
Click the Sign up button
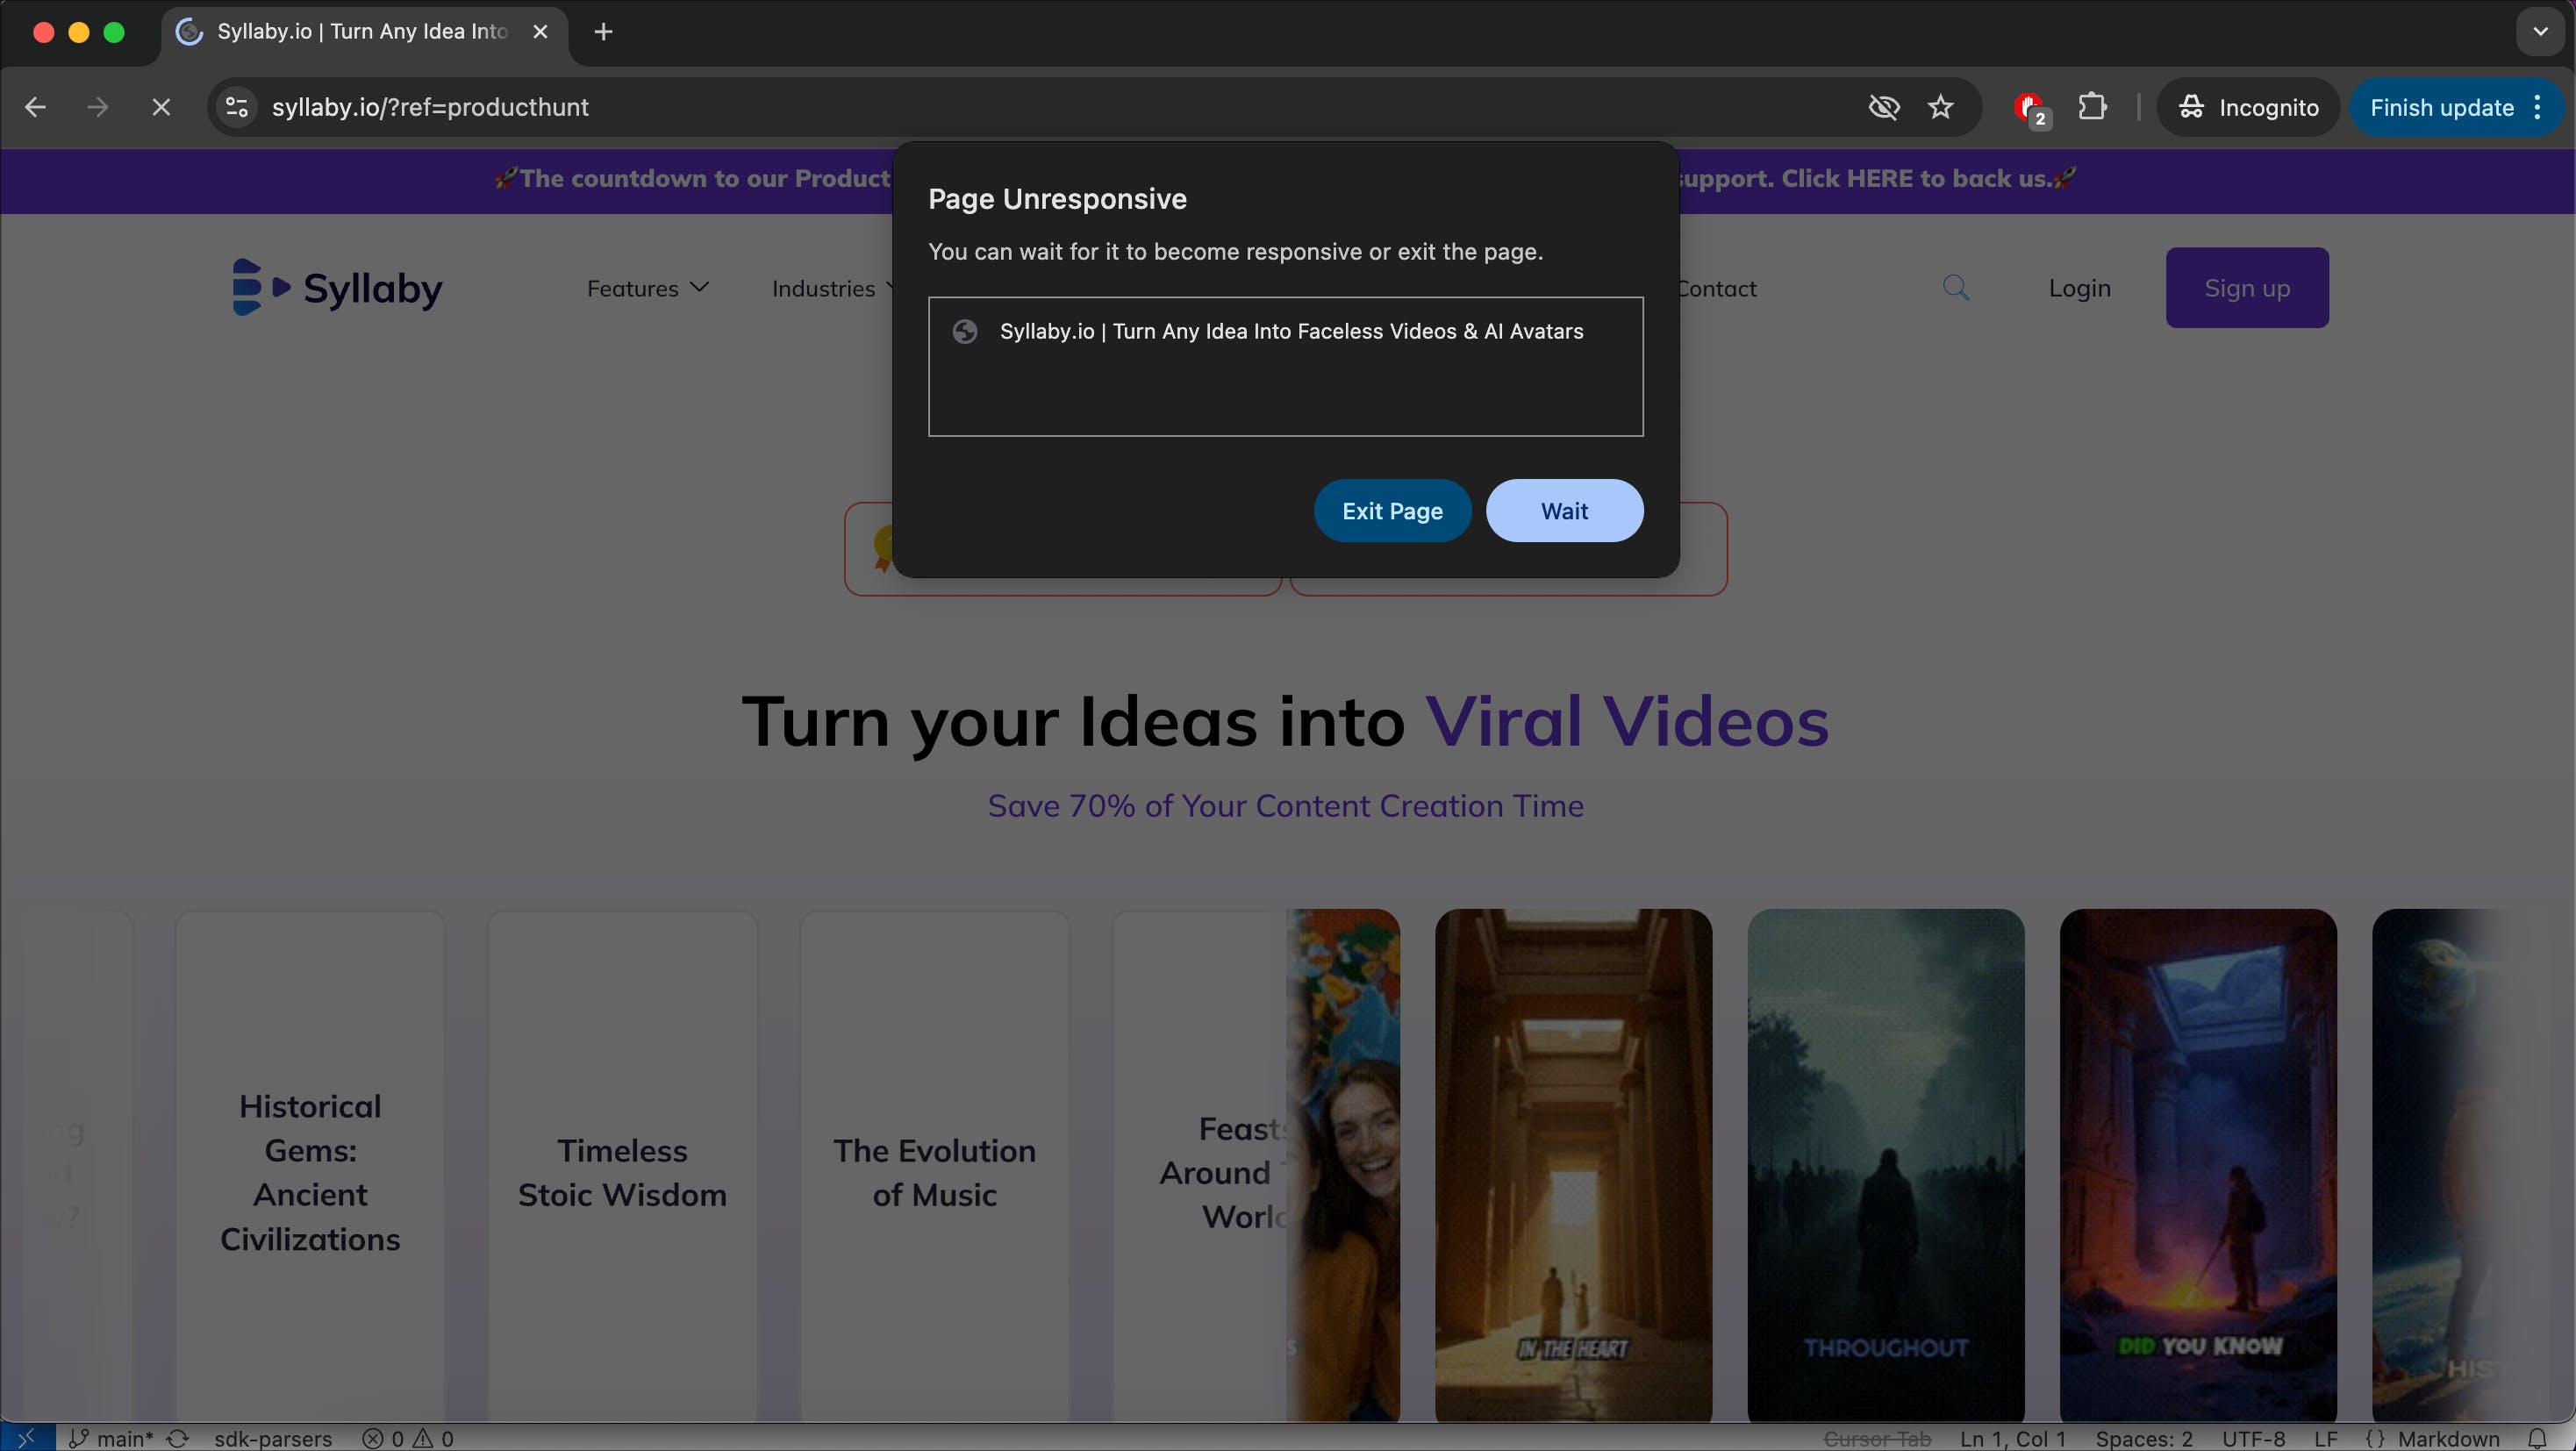click(2246, 289)
